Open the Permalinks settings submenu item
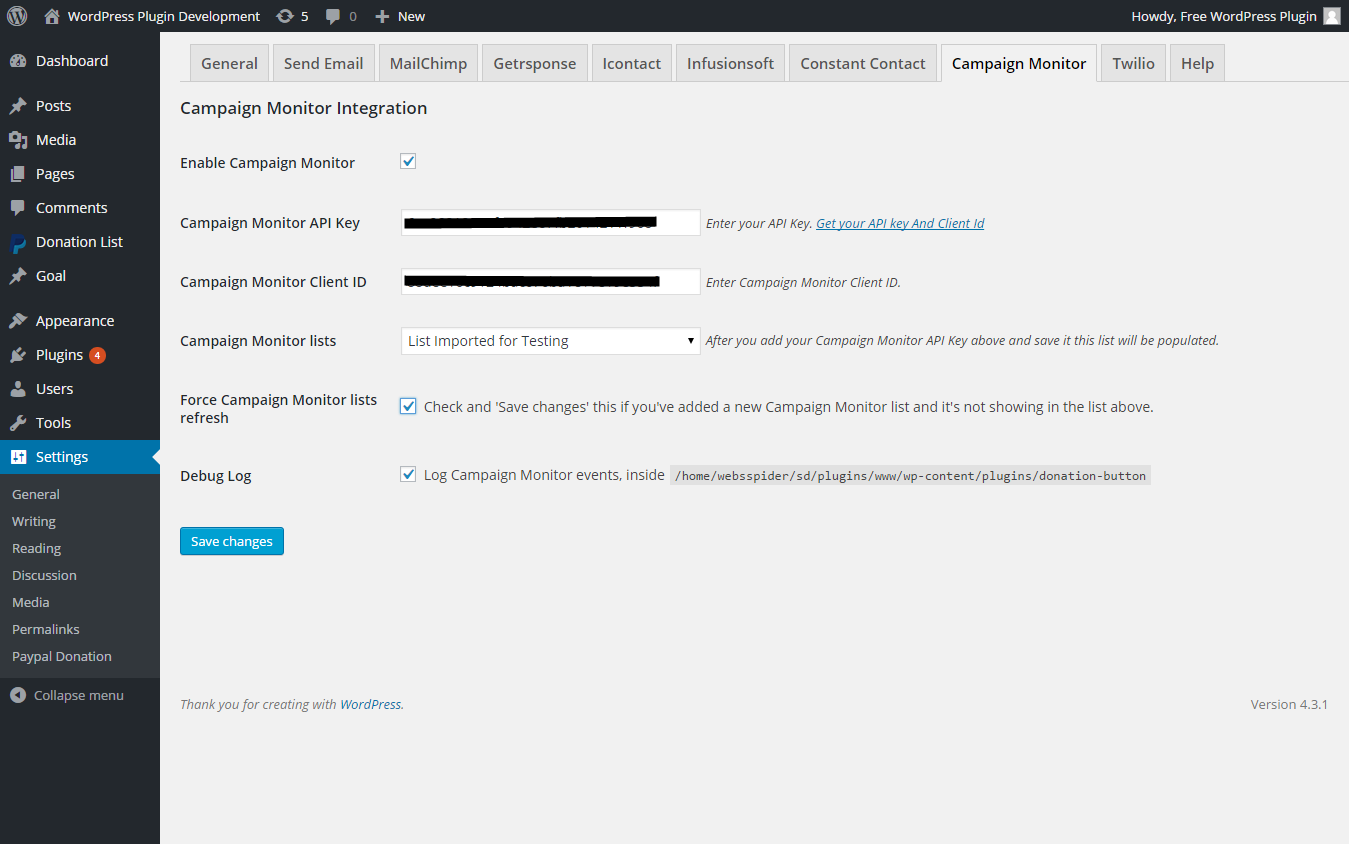1349x844 pixels. 46,629
